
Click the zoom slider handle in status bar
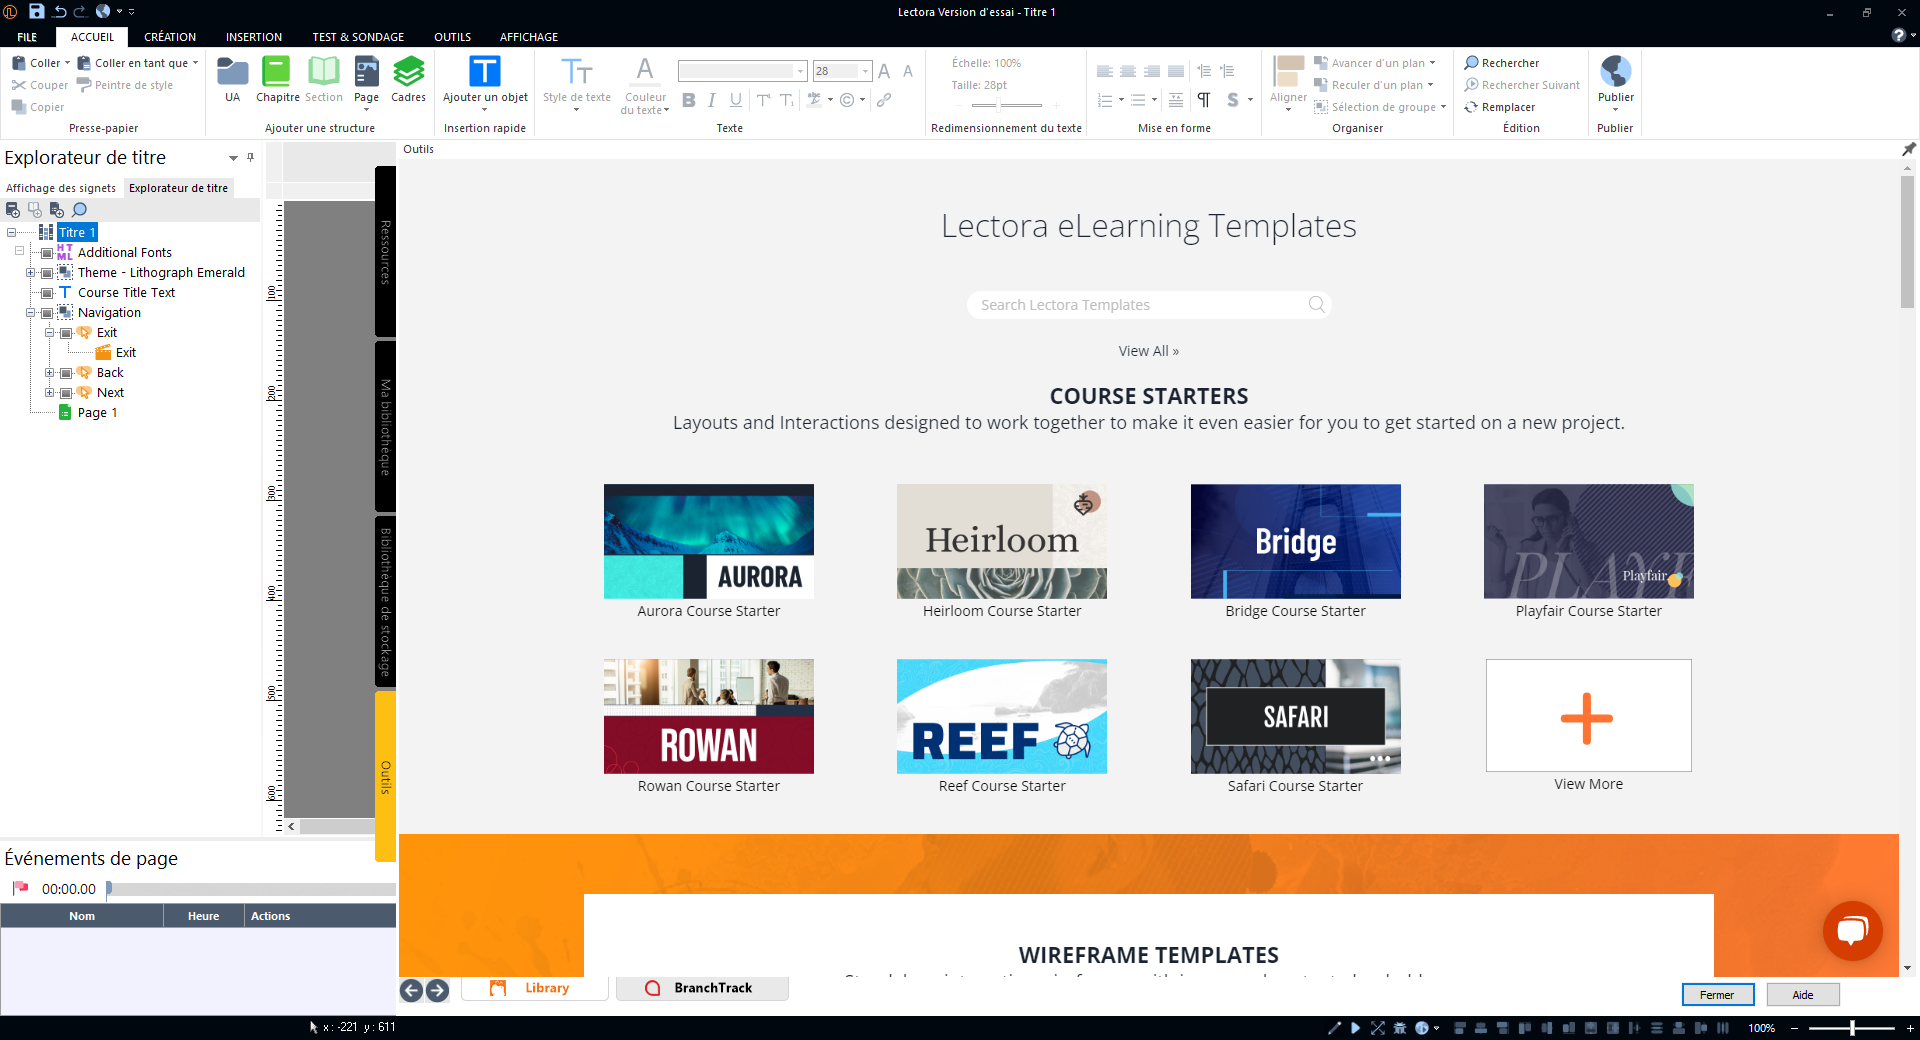(1852, 1027)
